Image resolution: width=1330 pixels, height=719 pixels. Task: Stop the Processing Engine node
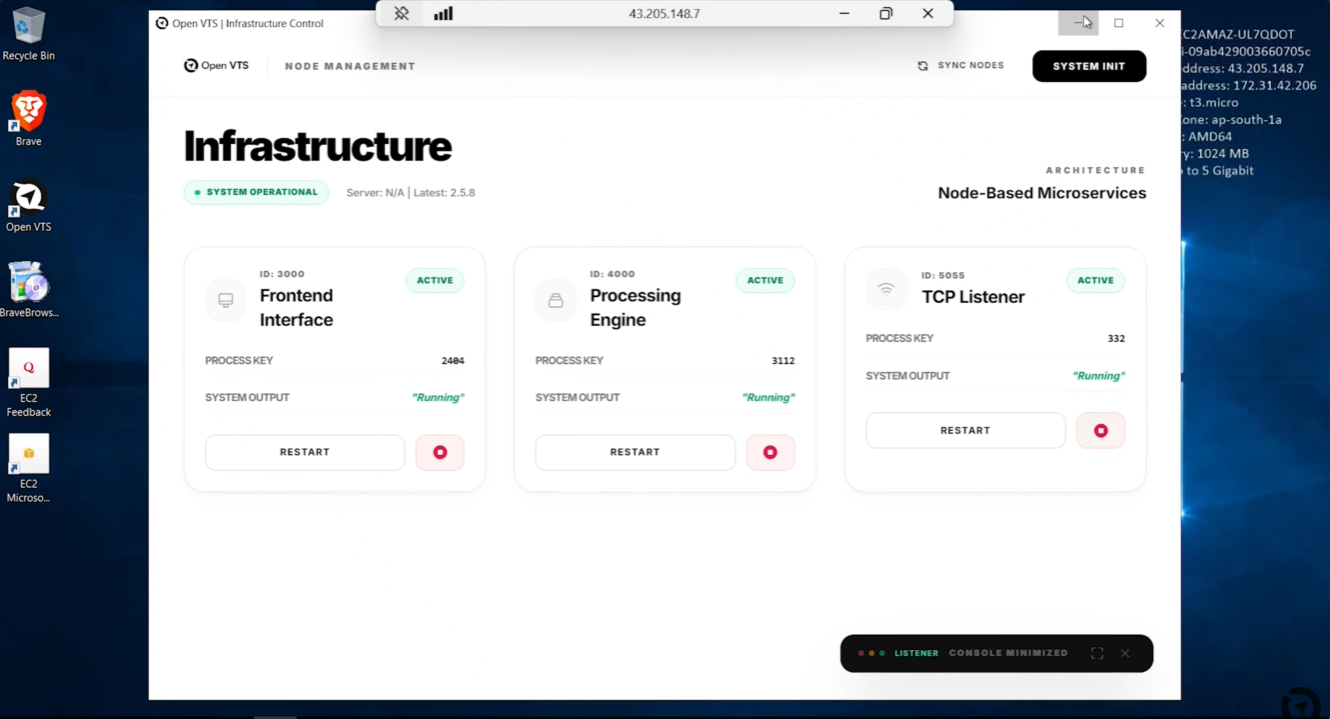pos(770,452)
